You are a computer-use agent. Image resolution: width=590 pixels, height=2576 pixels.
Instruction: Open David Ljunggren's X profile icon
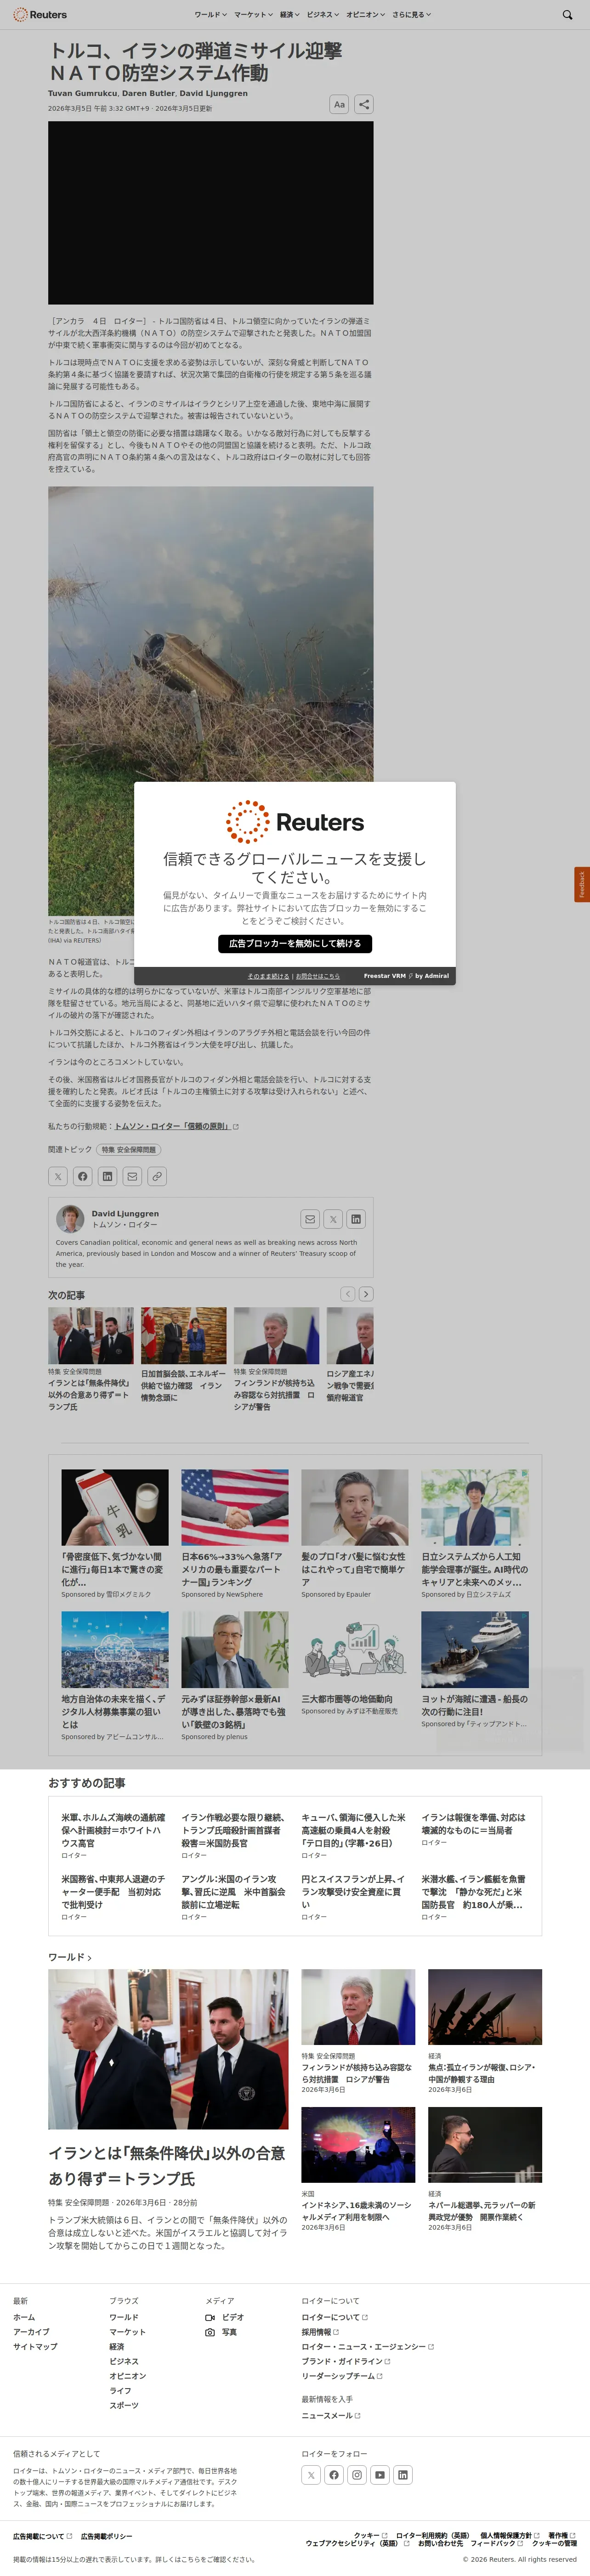(333, 1219)
